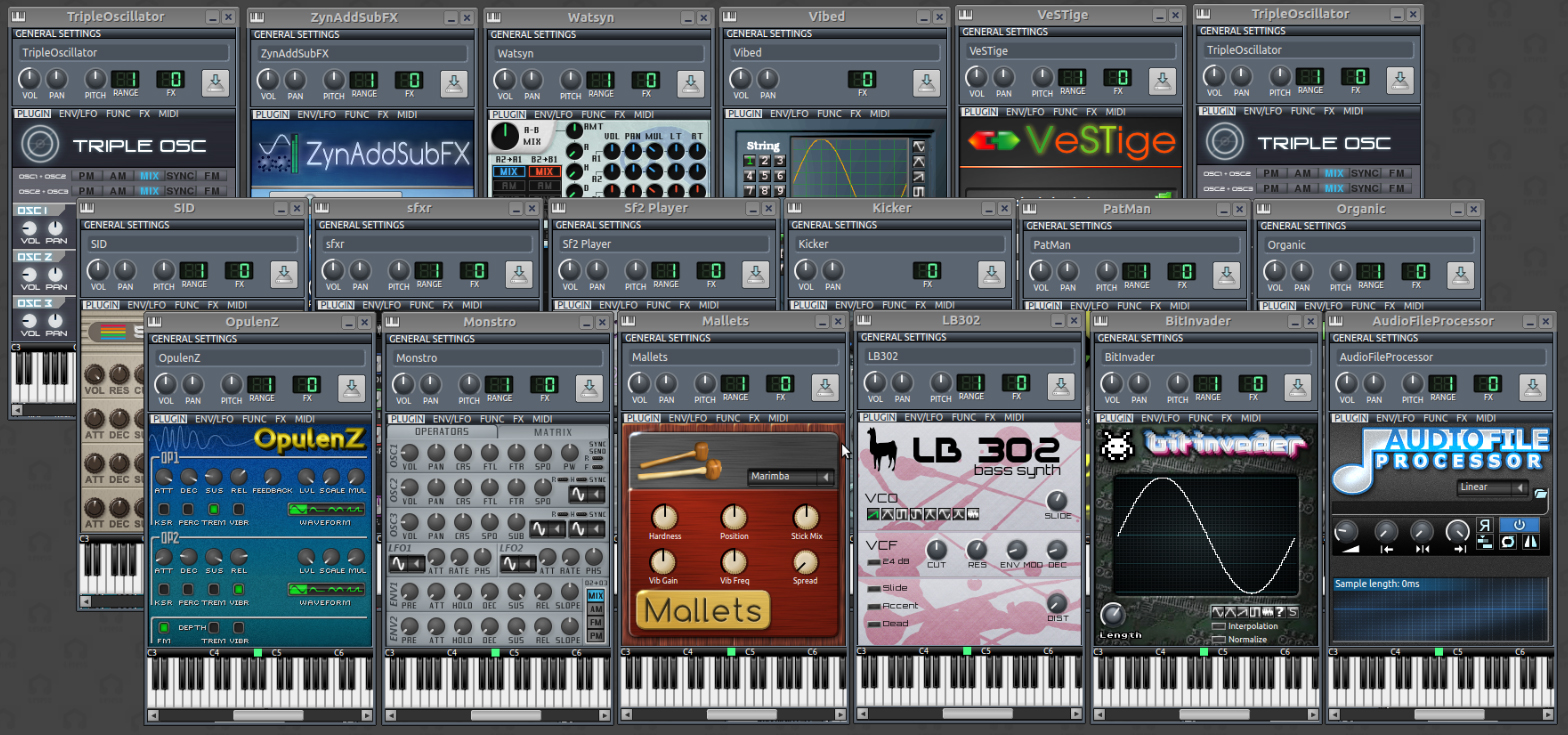Click BitInvader space invader logo

1115,444
